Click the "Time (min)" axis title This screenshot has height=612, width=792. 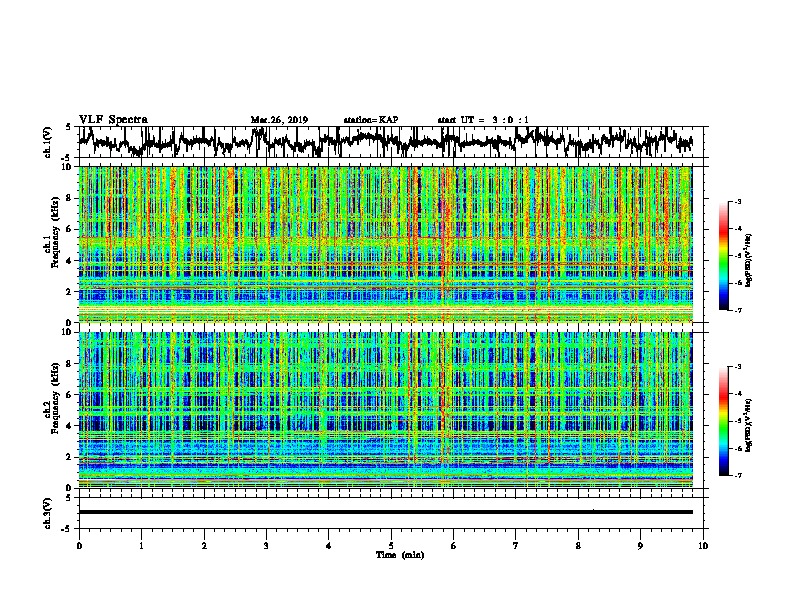point(400,555)
